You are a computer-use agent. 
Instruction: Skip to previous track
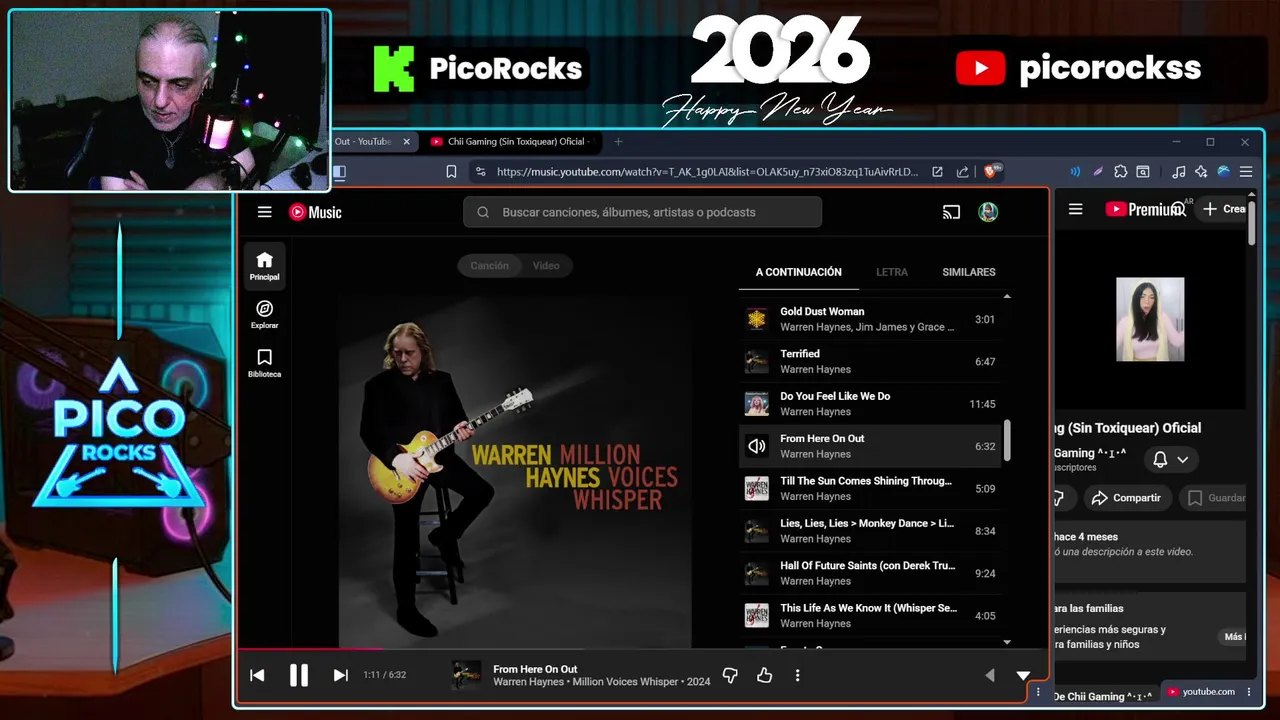(257, 675)
